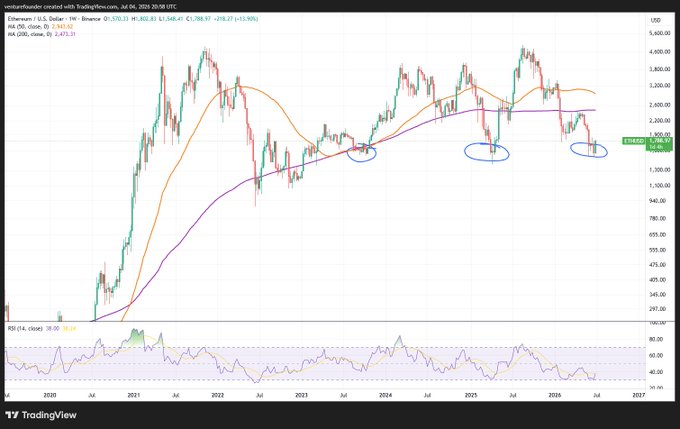Click the 2025 label on time axis
680x429 pixels.
point(471,395)
